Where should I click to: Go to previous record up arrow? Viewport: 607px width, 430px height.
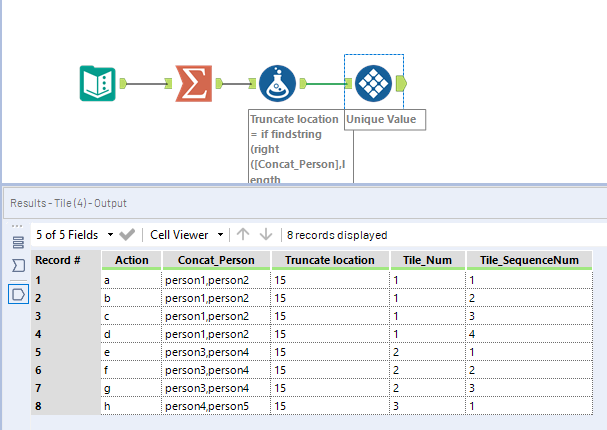click(243, 234)
